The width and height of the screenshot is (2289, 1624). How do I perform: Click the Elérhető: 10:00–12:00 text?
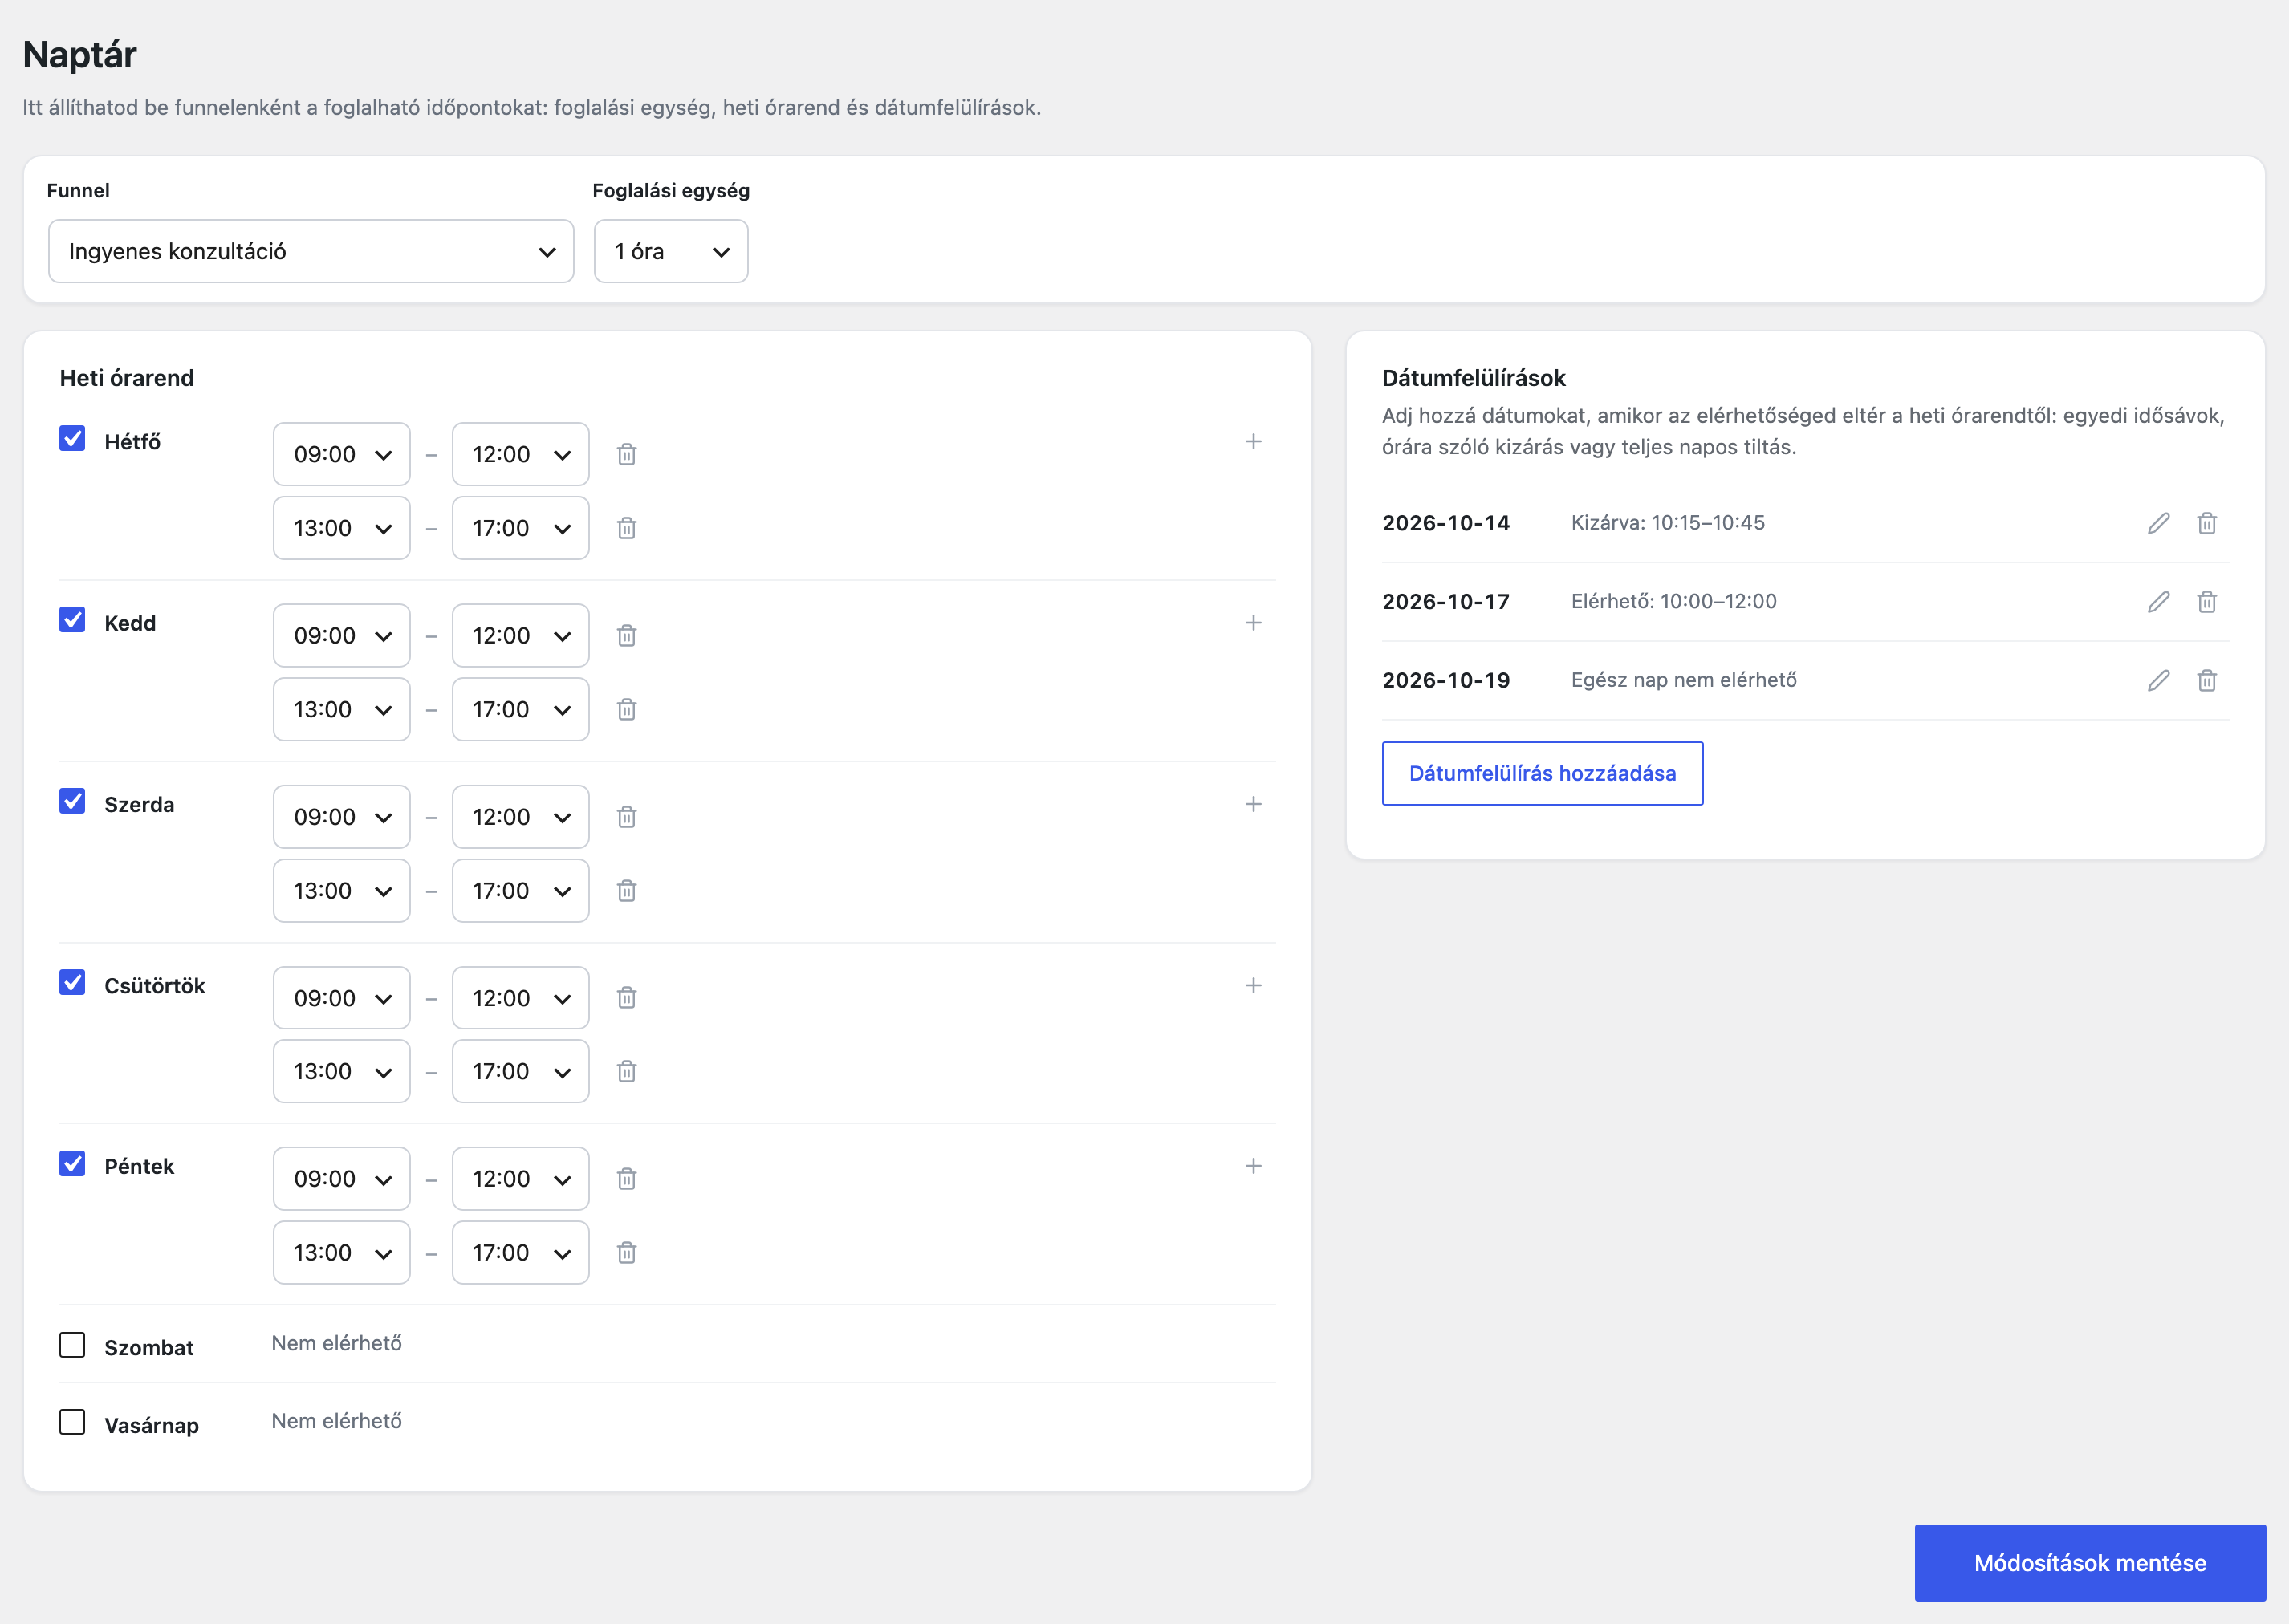pyautogui.click(x=1674, y=601)
